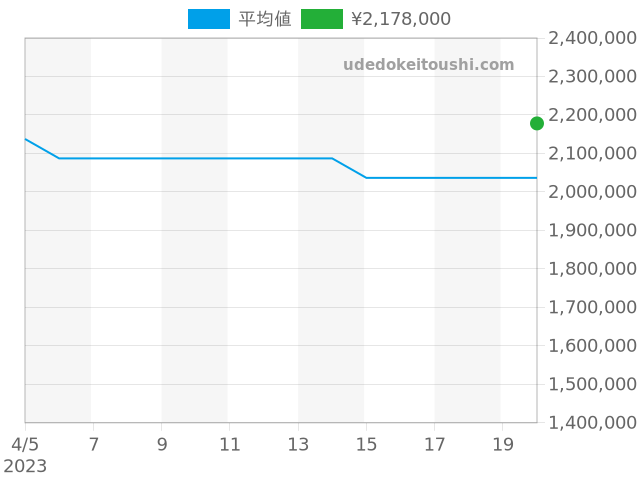Viewport: 640px width, 480px height.
Task: Click the 1,600,000 y-axis label
Action: (593, 346)
